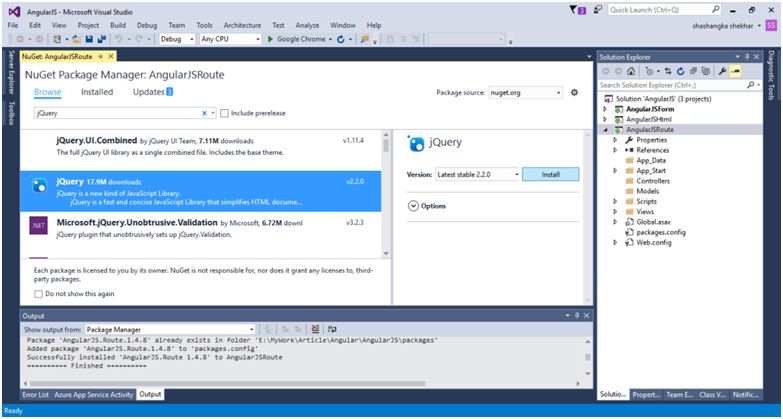Open the Debug configuration dropdown
The width and height of the screenshot is (783, 419).
[x=177, y=39]
